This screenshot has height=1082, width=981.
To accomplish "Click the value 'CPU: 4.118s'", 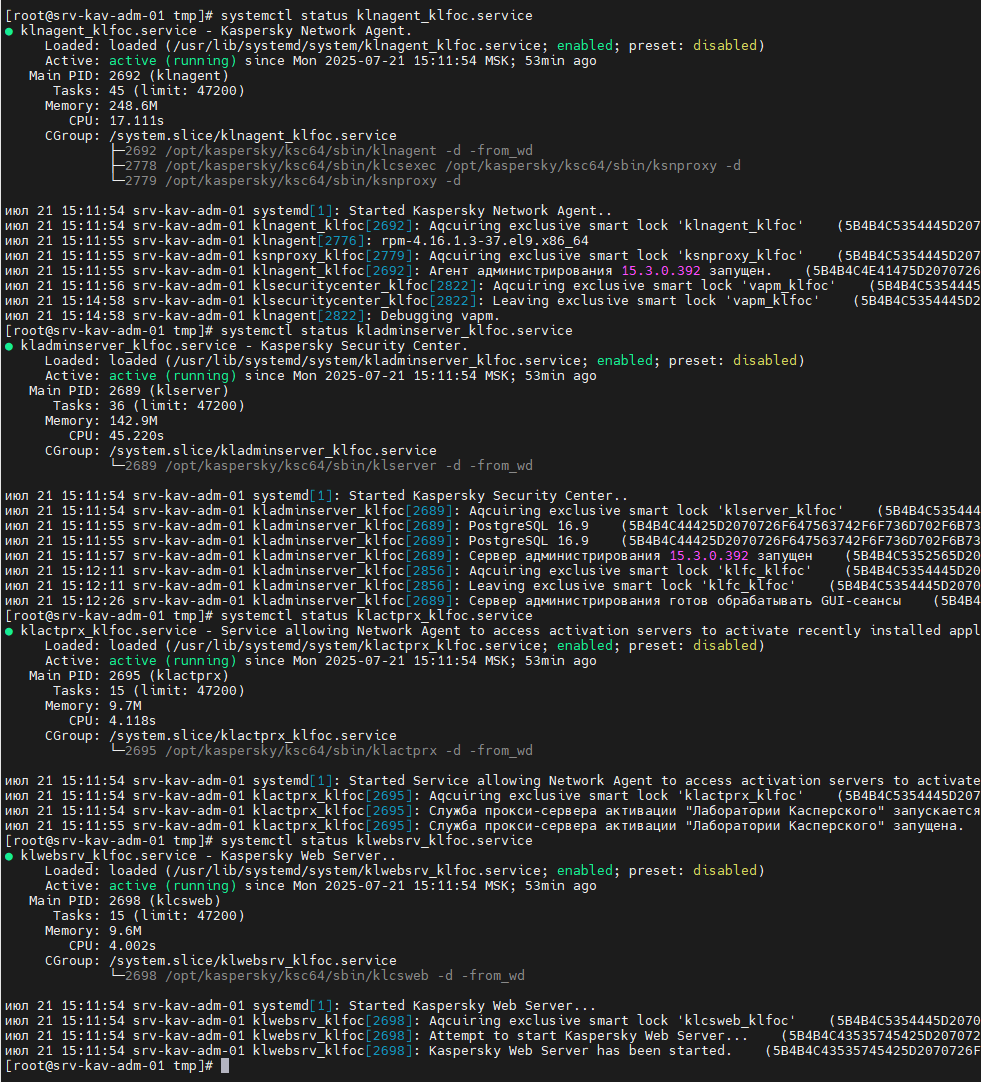I will pos(112,721).
